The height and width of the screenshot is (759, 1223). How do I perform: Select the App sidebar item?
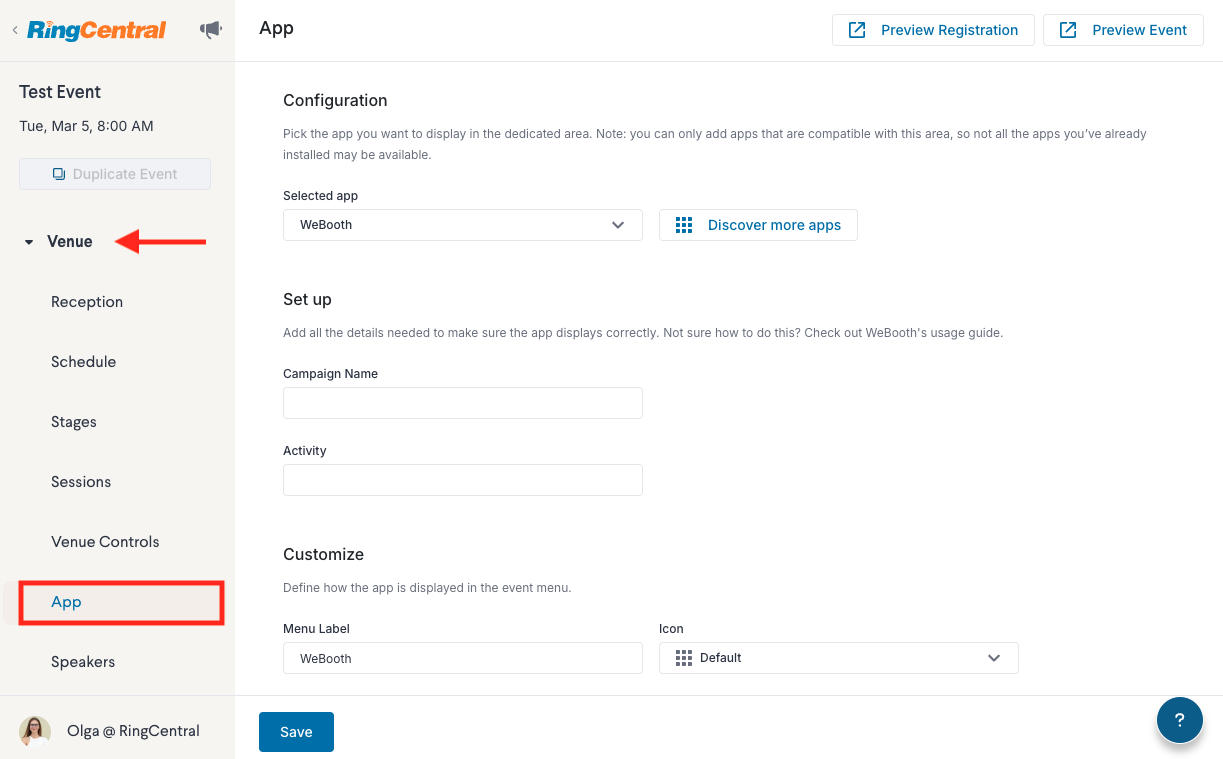tap(120, 602)
